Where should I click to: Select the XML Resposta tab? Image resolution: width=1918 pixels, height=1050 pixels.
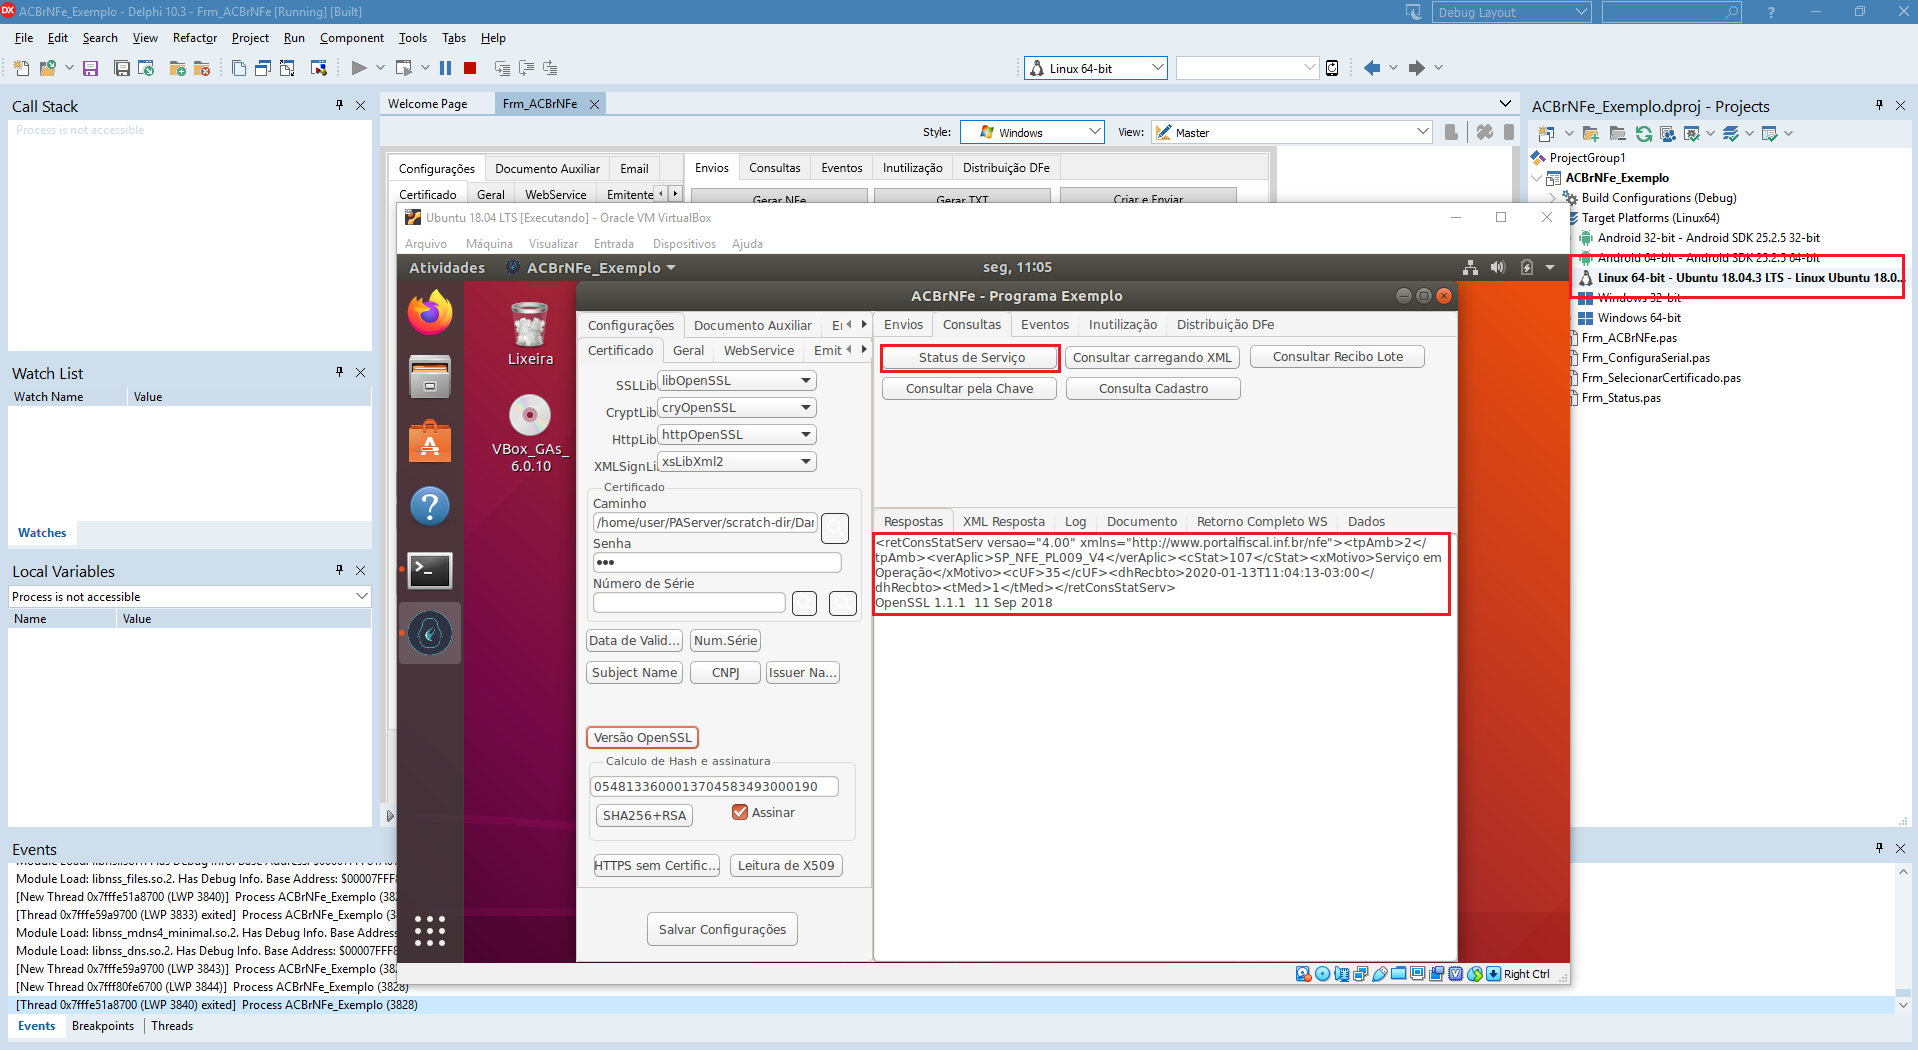coord(1003,521)
